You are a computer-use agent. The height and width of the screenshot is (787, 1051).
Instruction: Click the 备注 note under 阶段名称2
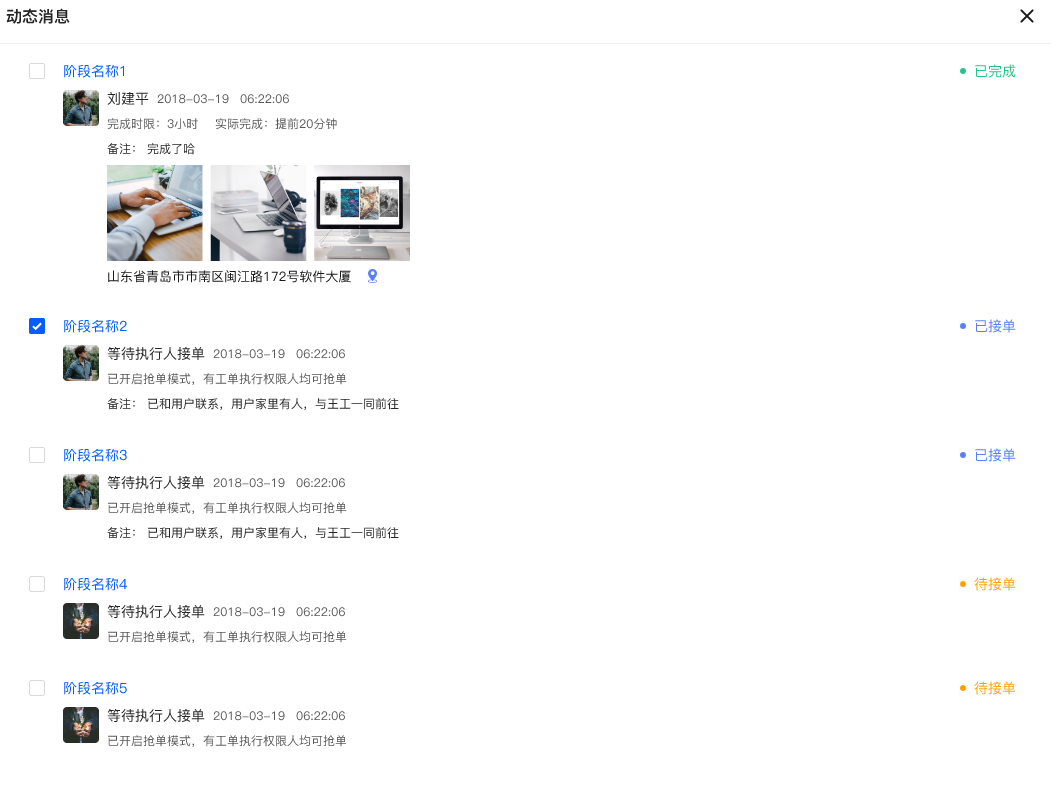point(253,404)
